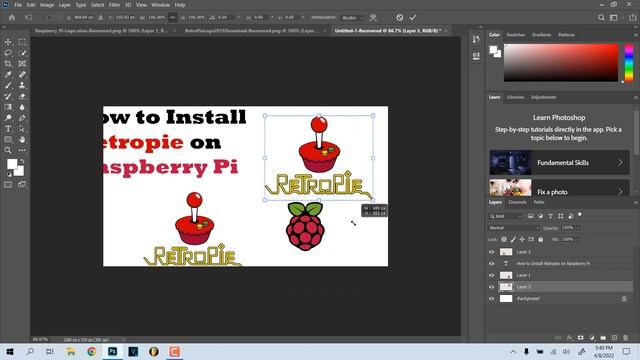Hide the Background layer eye icon
This screenshot has height=360, width=640.
click(491, 299)
